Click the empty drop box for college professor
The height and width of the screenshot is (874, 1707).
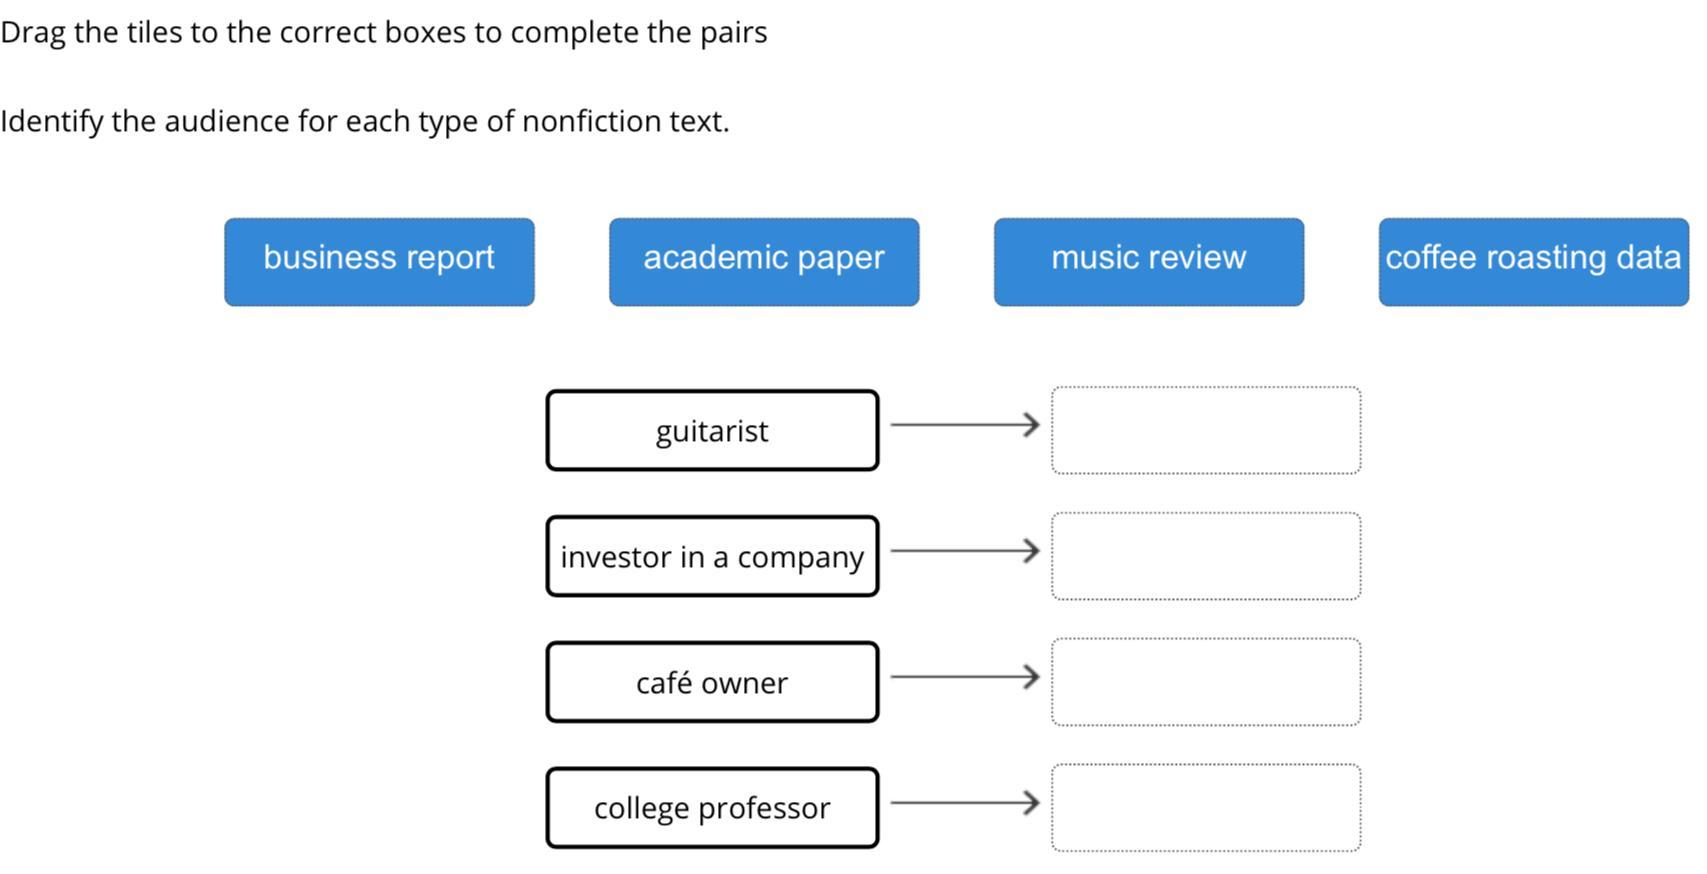(x=1205, y=808)
